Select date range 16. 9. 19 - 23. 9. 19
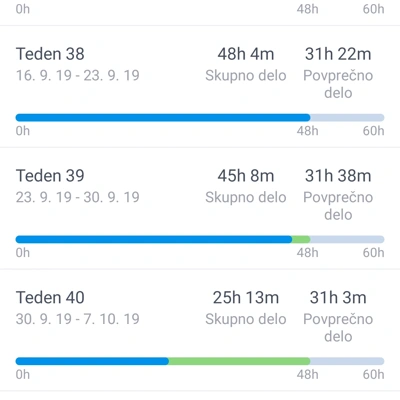 (78, 75)
